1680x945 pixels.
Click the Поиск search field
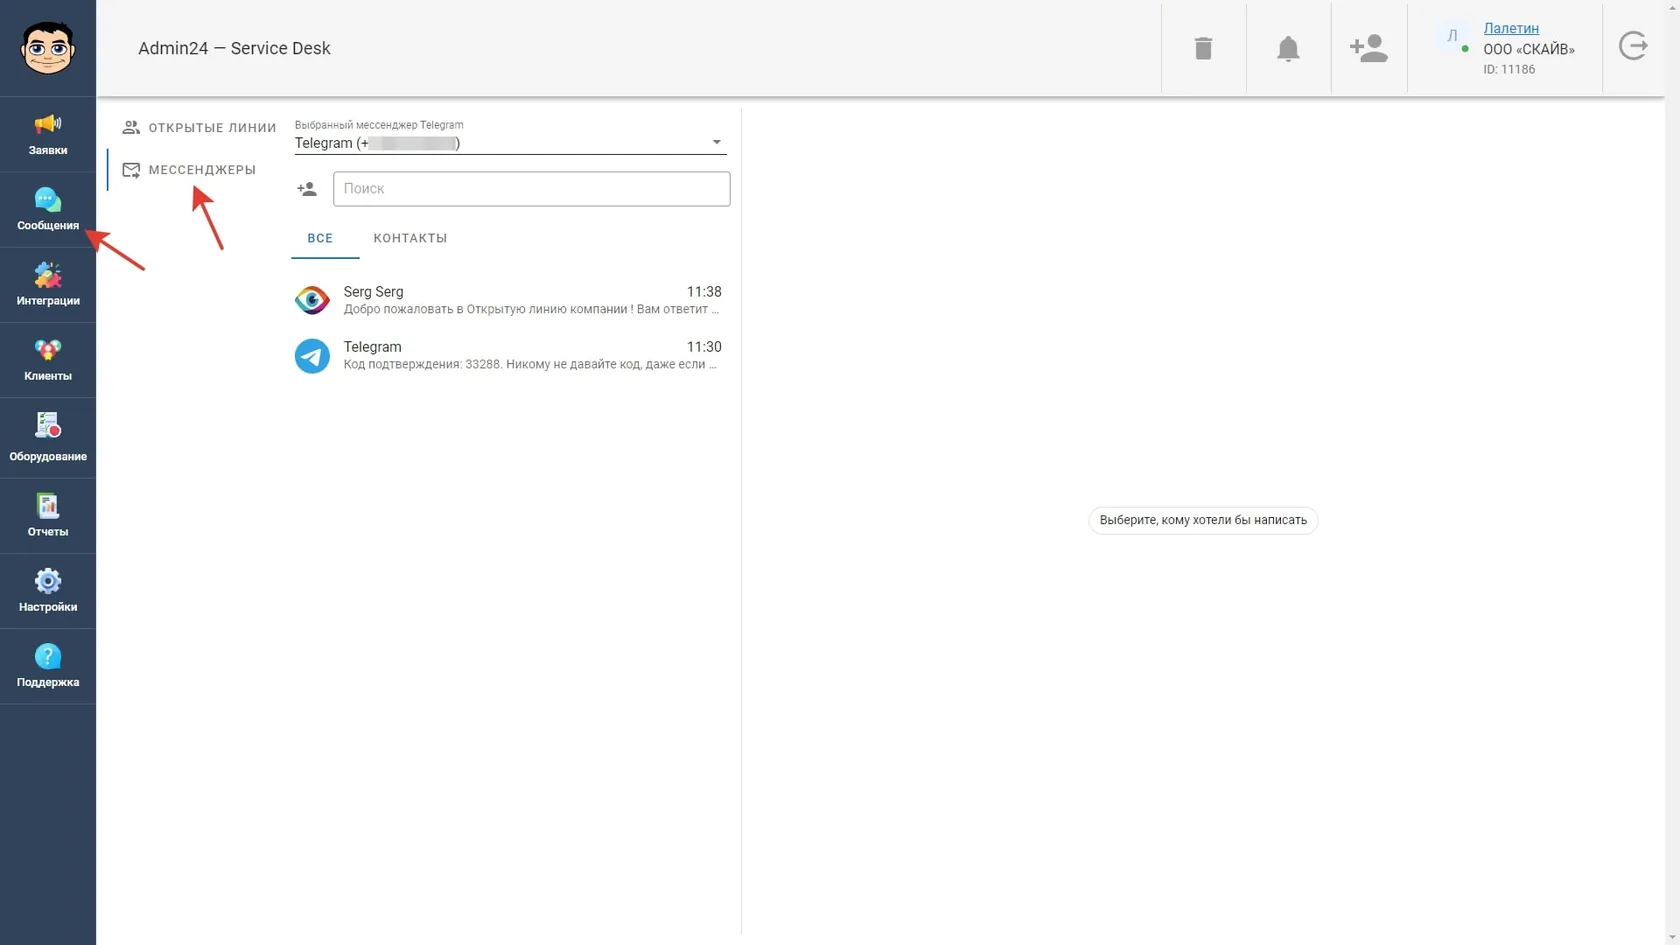point(531,189)
